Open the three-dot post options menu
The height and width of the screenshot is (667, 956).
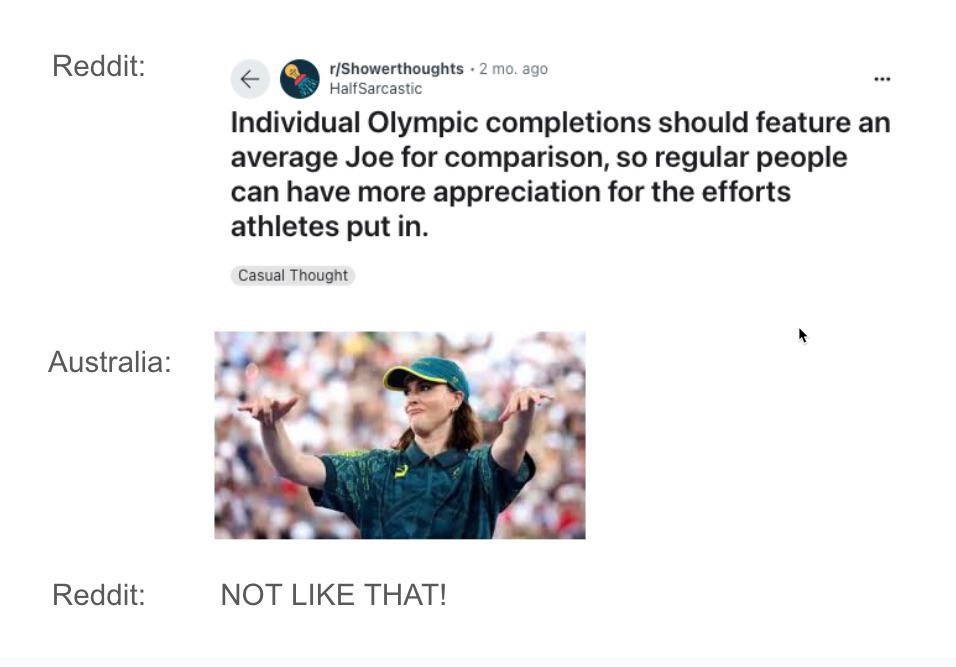[881, 79]
